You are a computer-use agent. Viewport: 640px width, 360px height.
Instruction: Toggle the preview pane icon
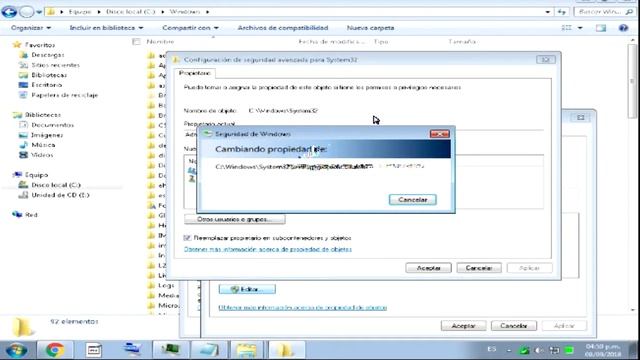601,28
